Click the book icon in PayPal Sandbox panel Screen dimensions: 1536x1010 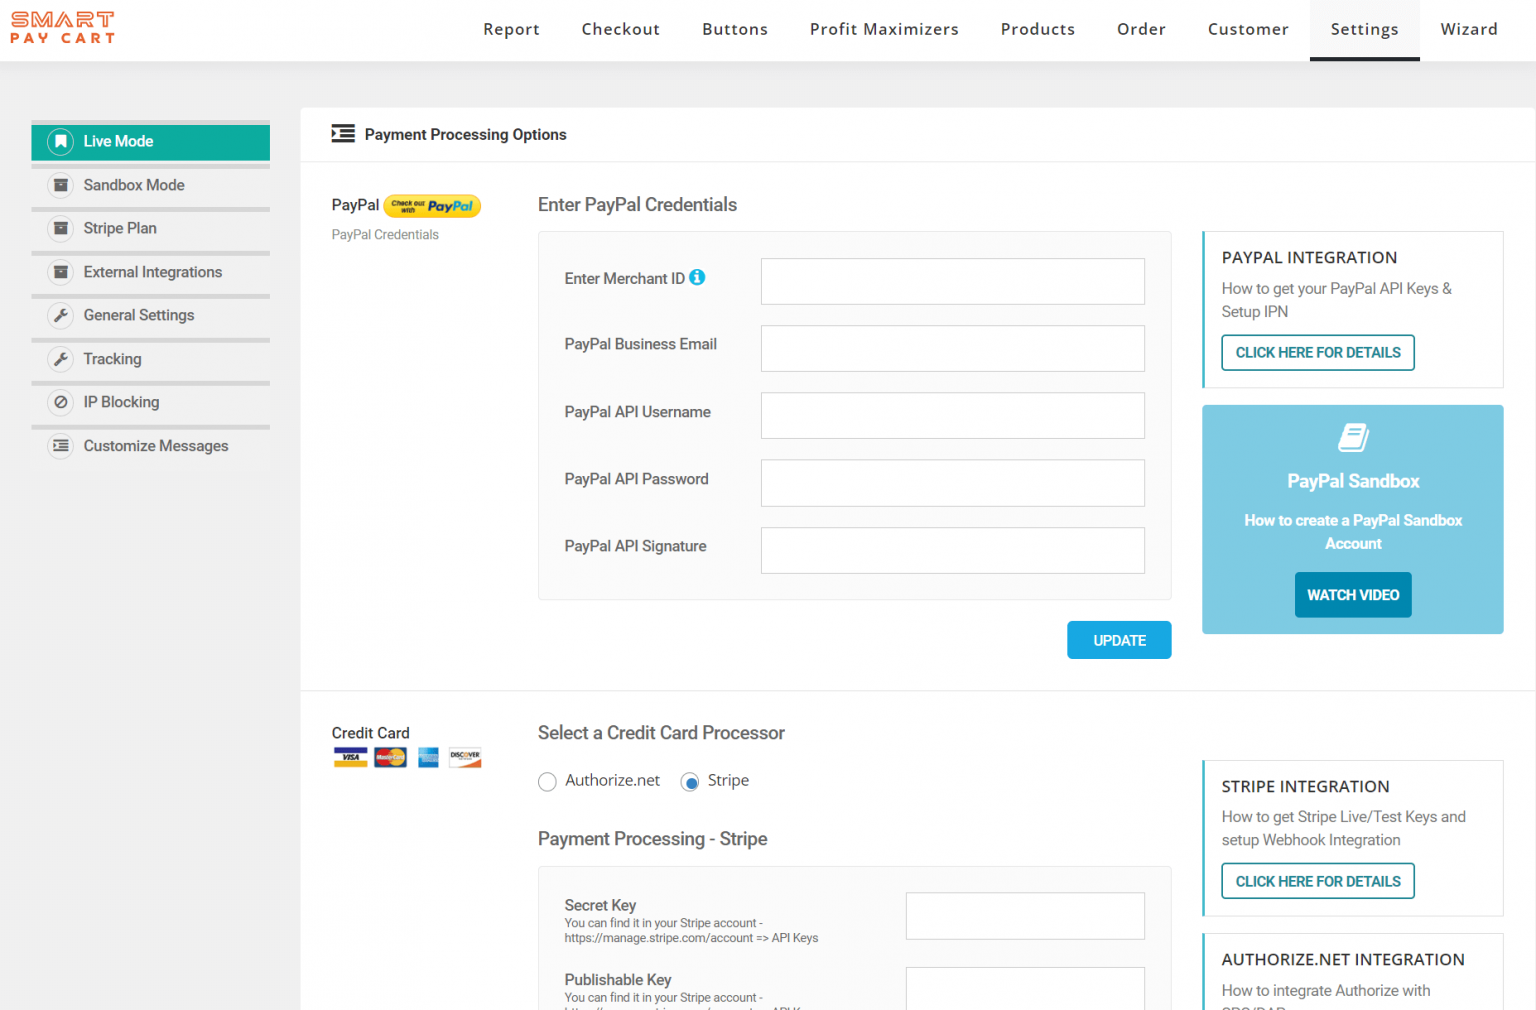click(x=1353, y=438)
